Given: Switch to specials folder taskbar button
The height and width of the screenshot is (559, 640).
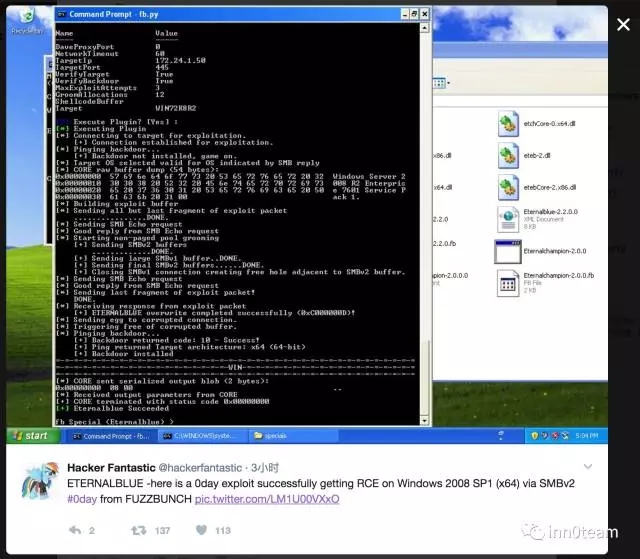Looking at the screenshot, I should tap(293, 436).
